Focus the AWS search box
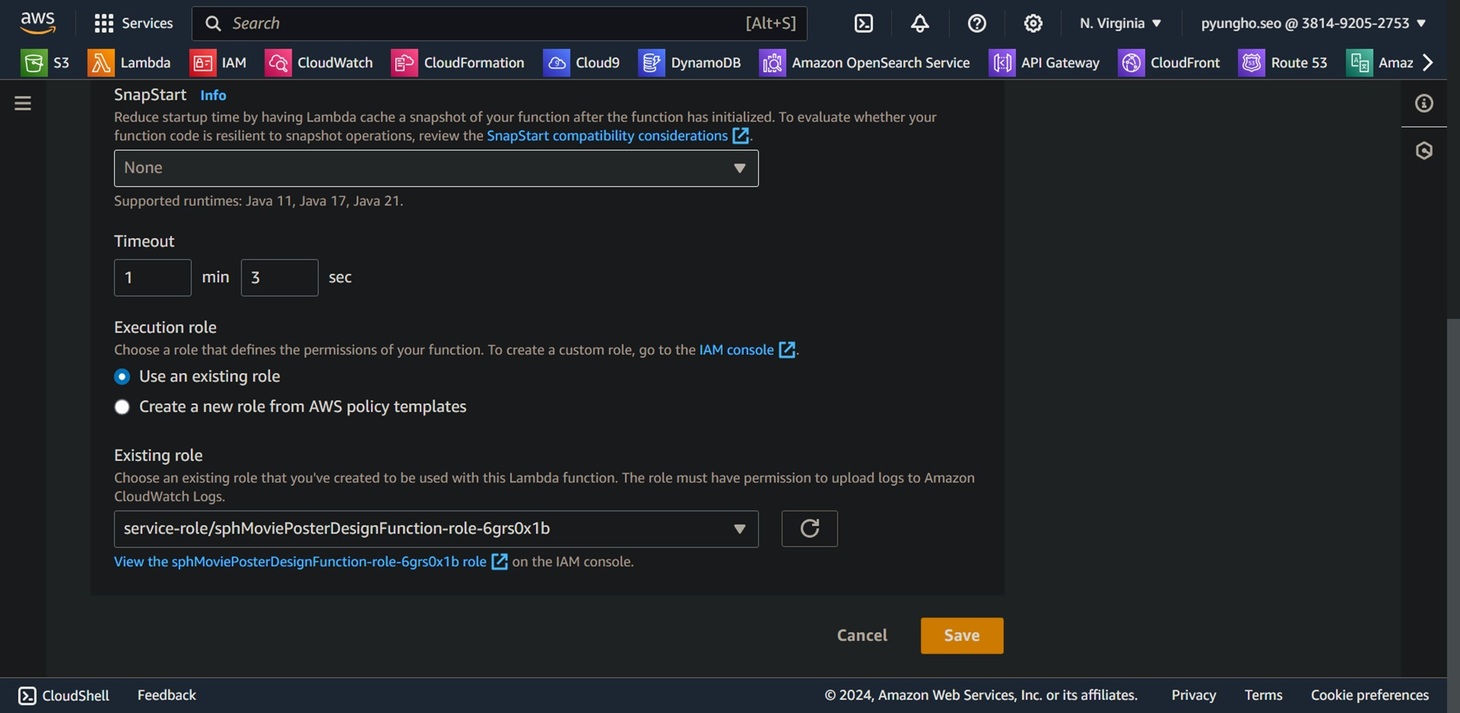1460x713 pixels. click(x=499, y=23)
